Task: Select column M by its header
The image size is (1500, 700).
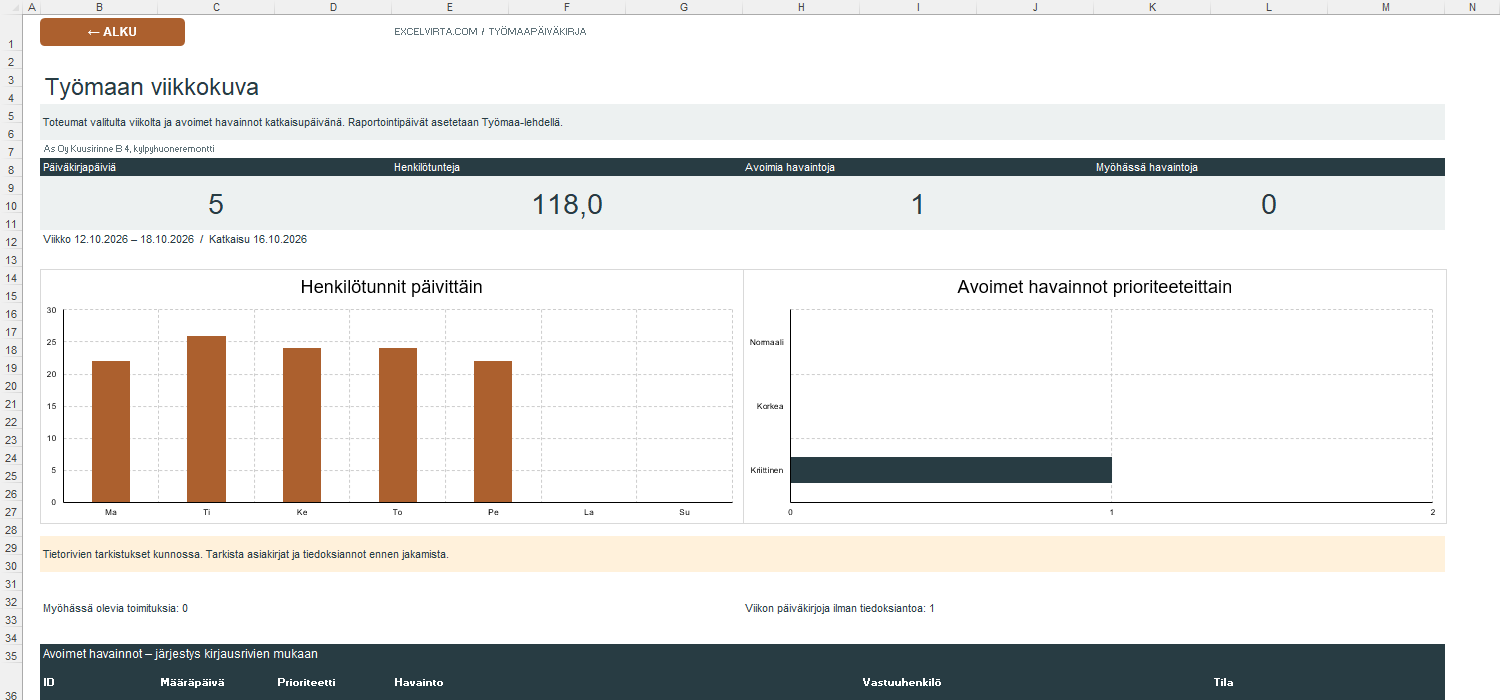Action: [x=1386, y=7]
